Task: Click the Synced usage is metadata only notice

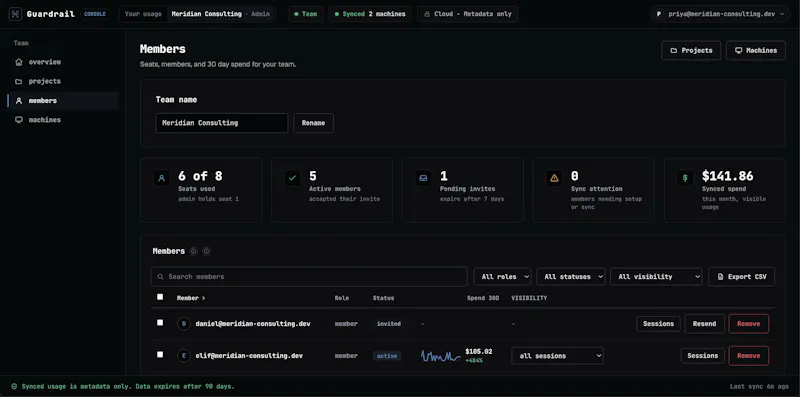Action: tap(128, 386)
